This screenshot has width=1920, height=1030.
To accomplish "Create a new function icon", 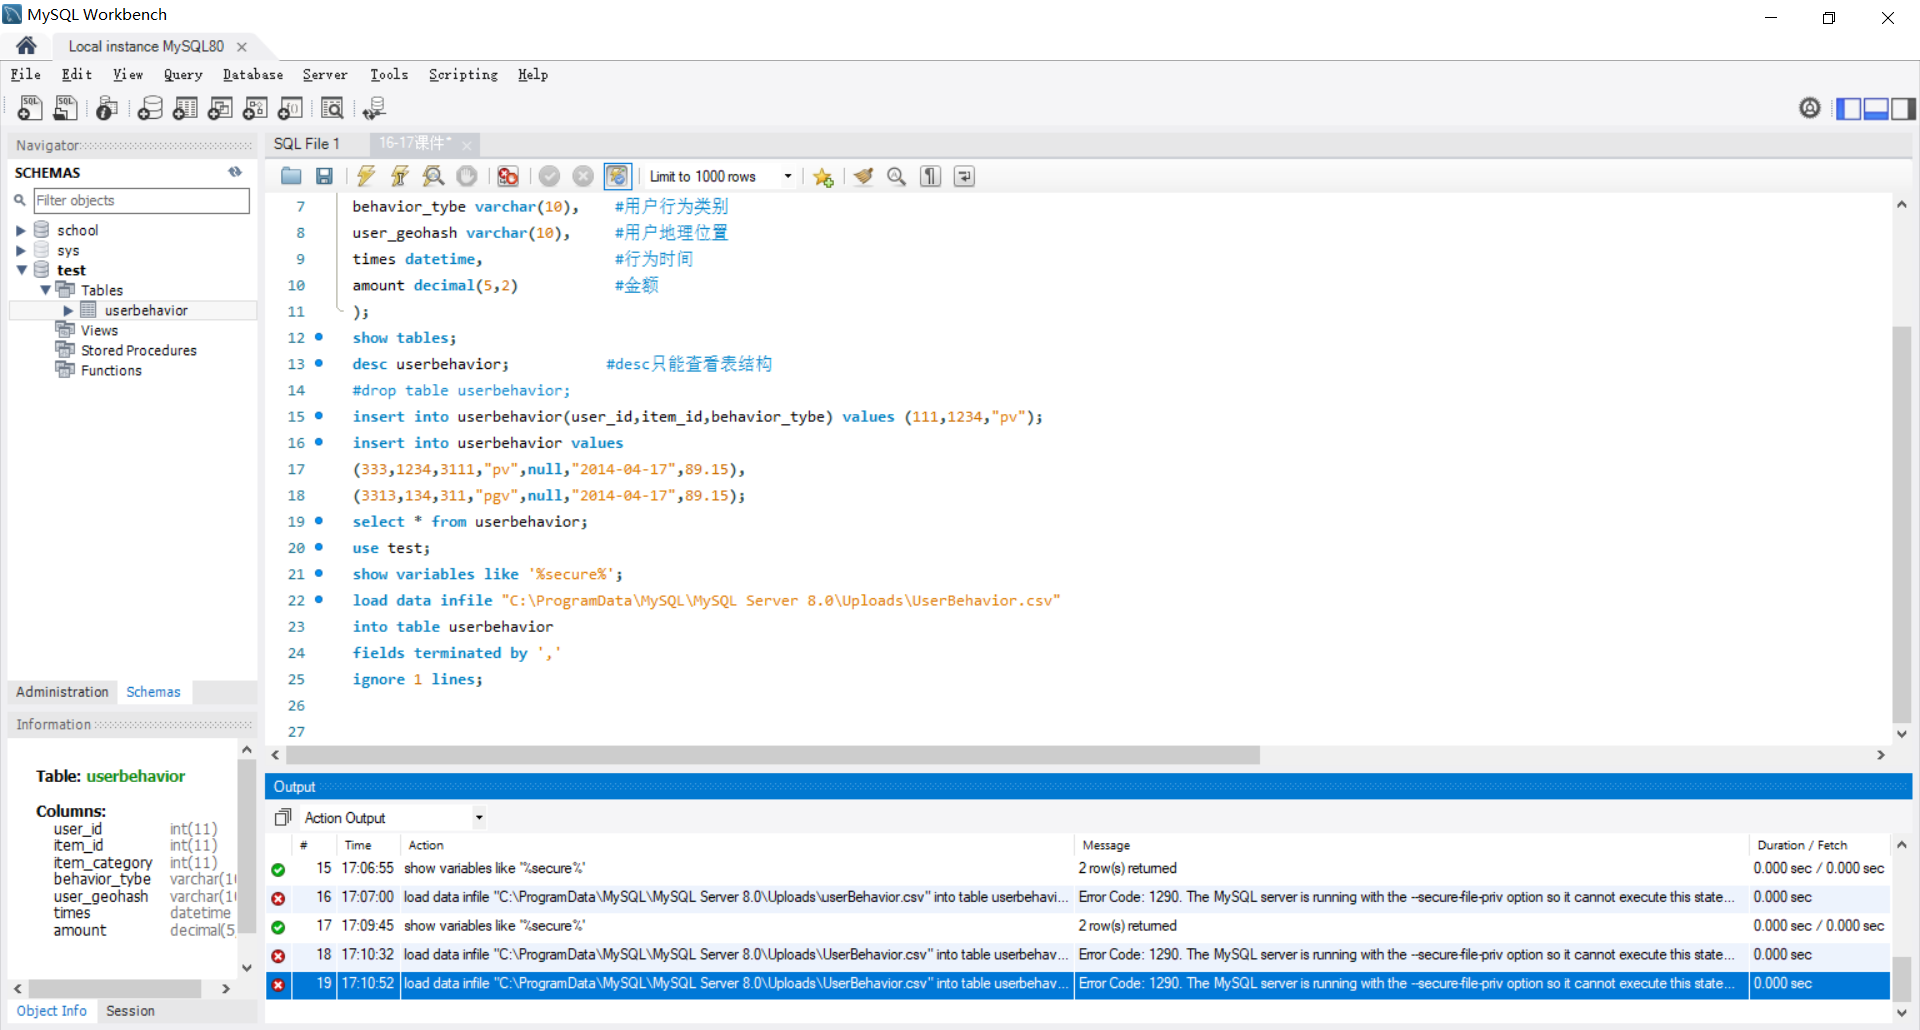I will coord(290,108).
